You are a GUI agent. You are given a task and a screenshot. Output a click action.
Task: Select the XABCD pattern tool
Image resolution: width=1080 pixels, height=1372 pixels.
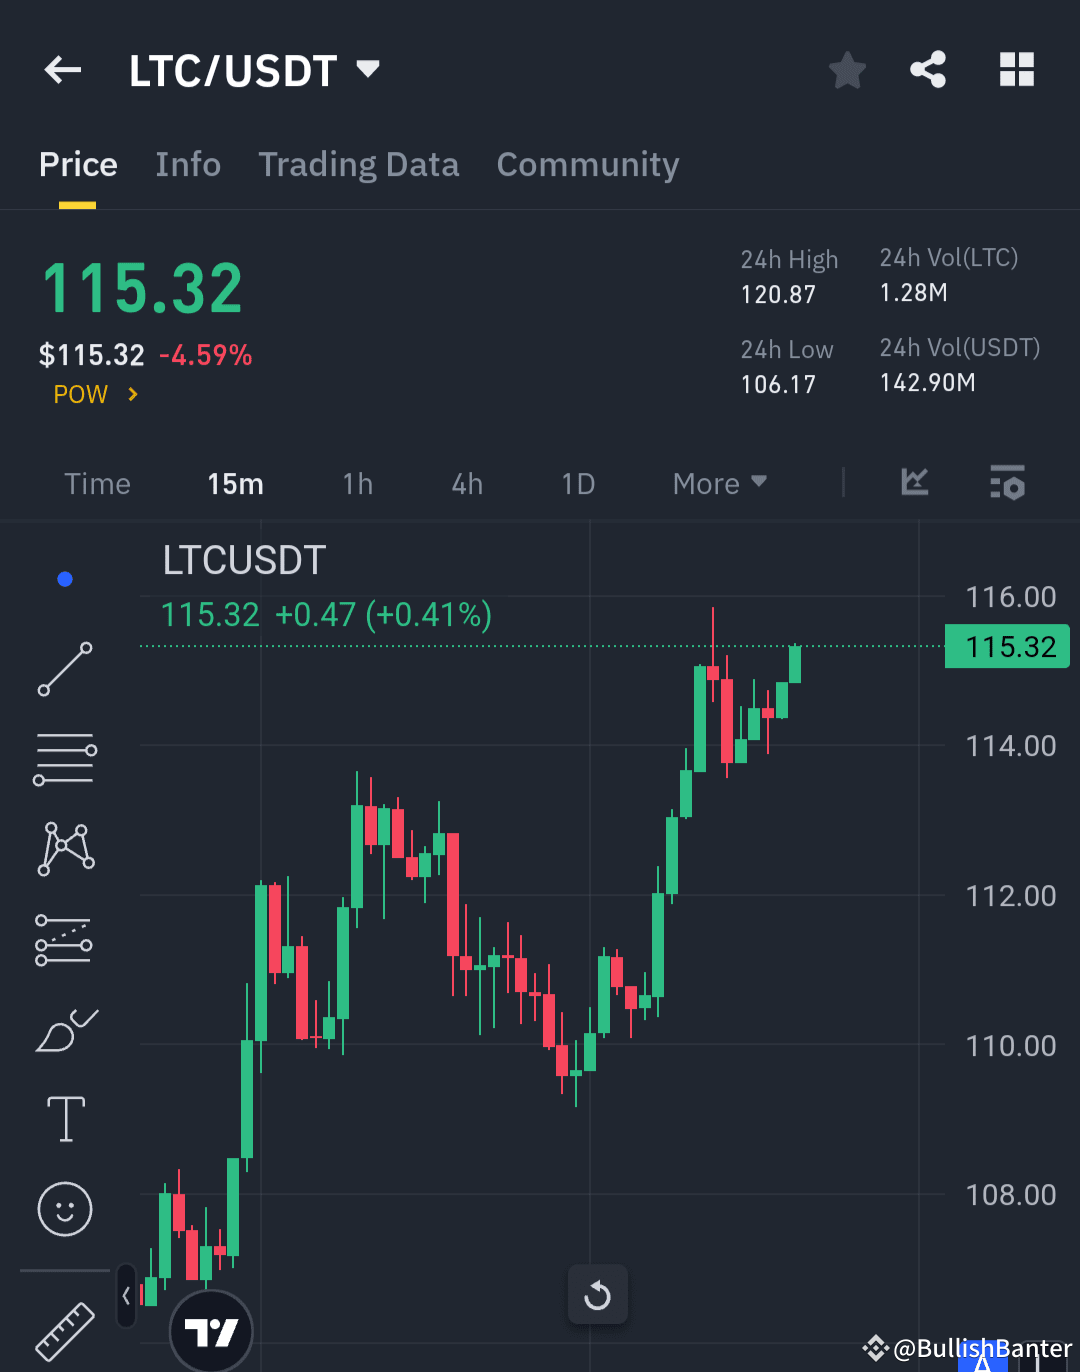65,848
